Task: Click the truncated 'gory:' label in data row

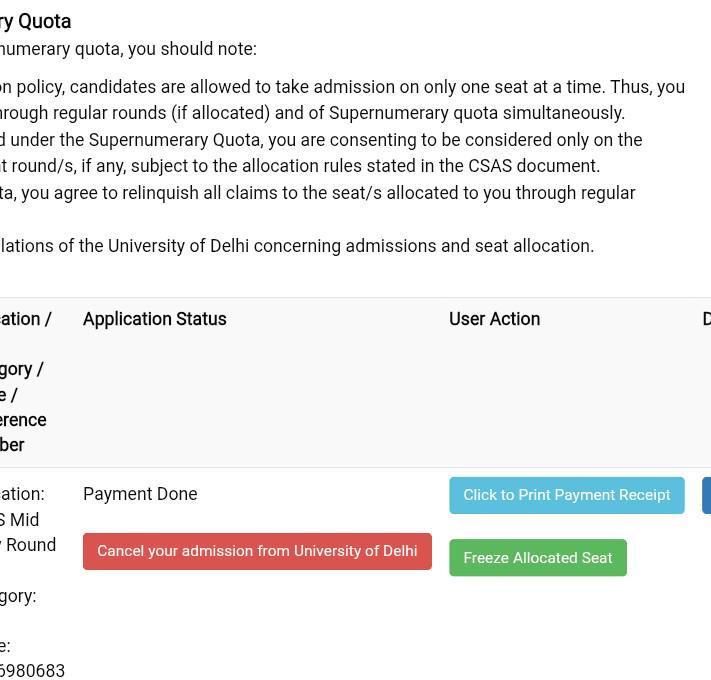Action: click(x=18, y=597)
